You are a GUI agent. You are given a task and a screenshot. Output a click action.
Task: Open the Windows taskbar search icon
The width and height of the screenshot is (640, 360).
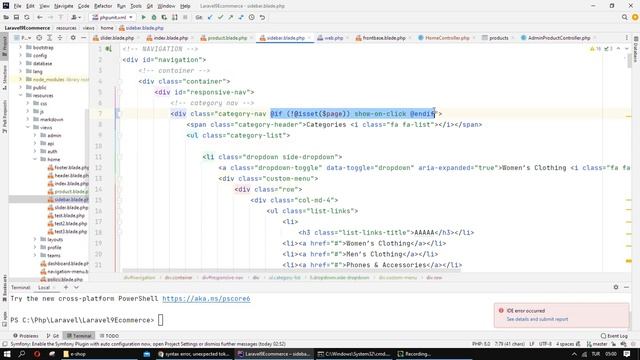22,354
